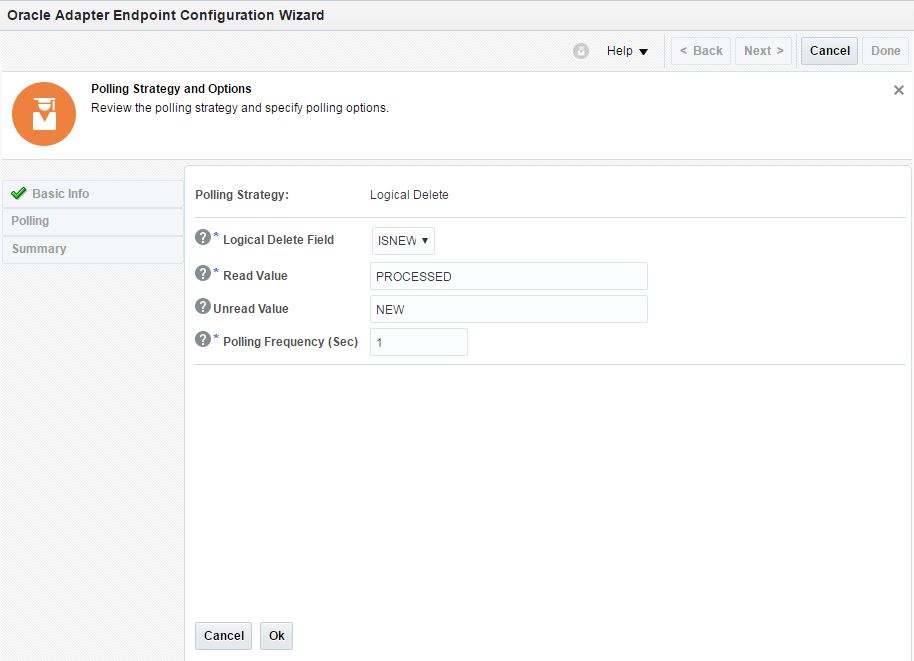
Task: Click the Back navigation button
Action: (x=701, y=51)
